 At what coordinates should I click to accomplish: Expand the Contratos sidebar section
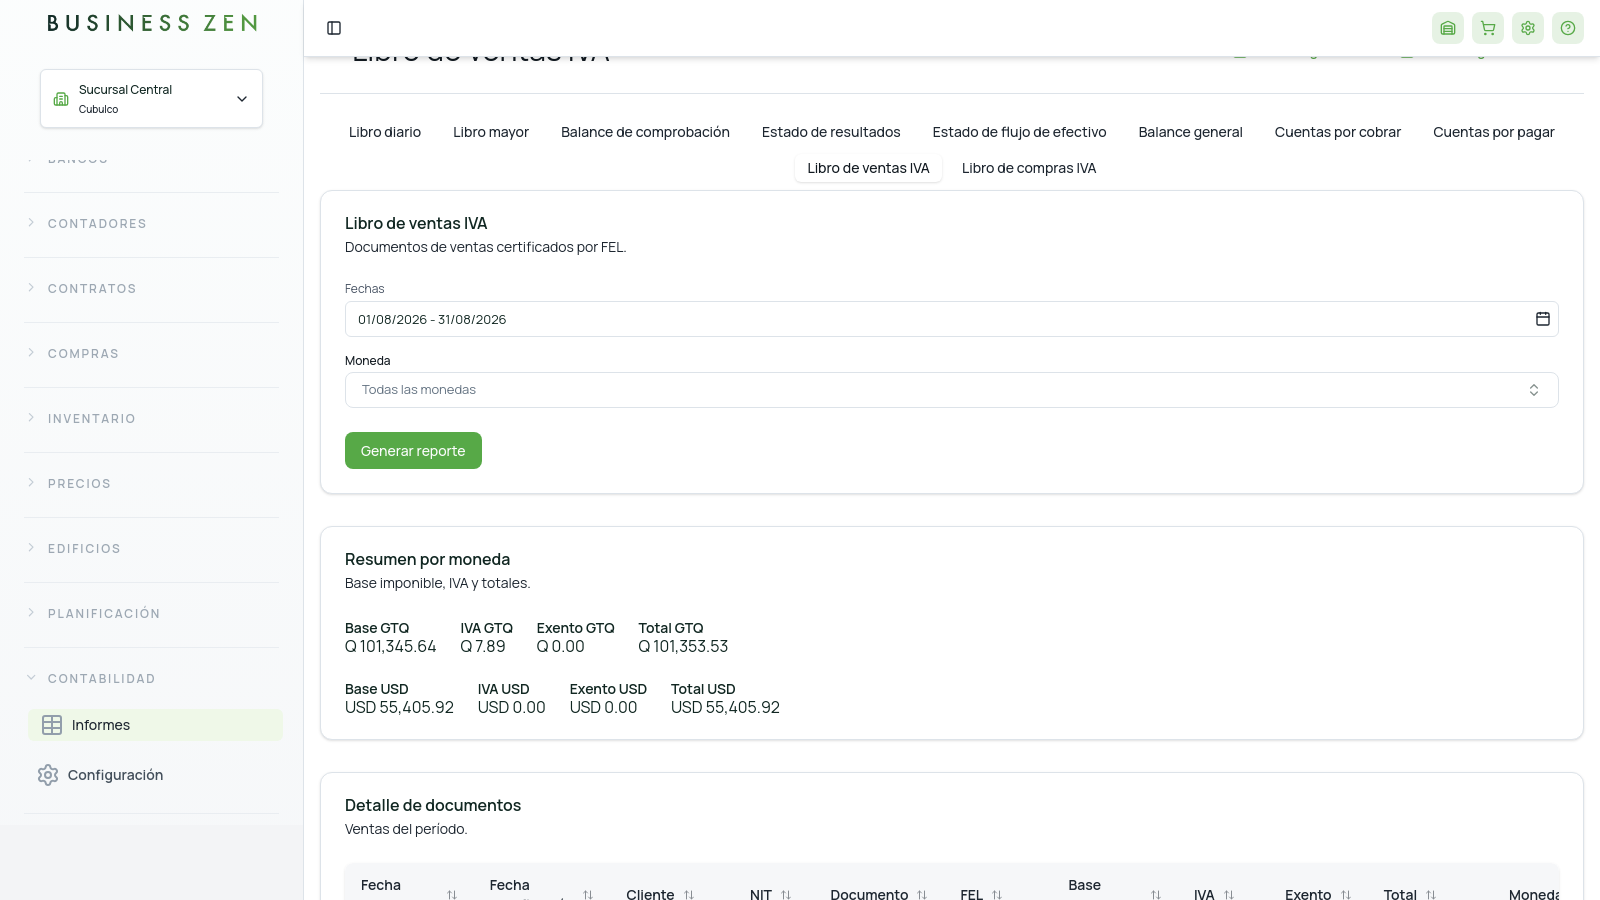(x=151, y=289)
